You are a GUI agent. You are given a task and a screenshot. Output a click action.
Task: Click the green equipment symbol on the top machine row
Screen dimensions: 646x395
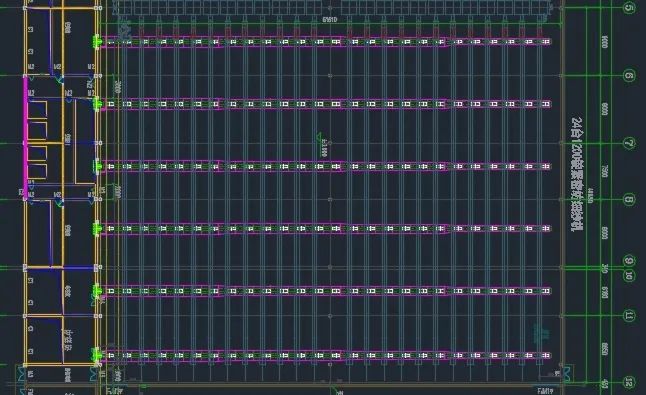97,42
